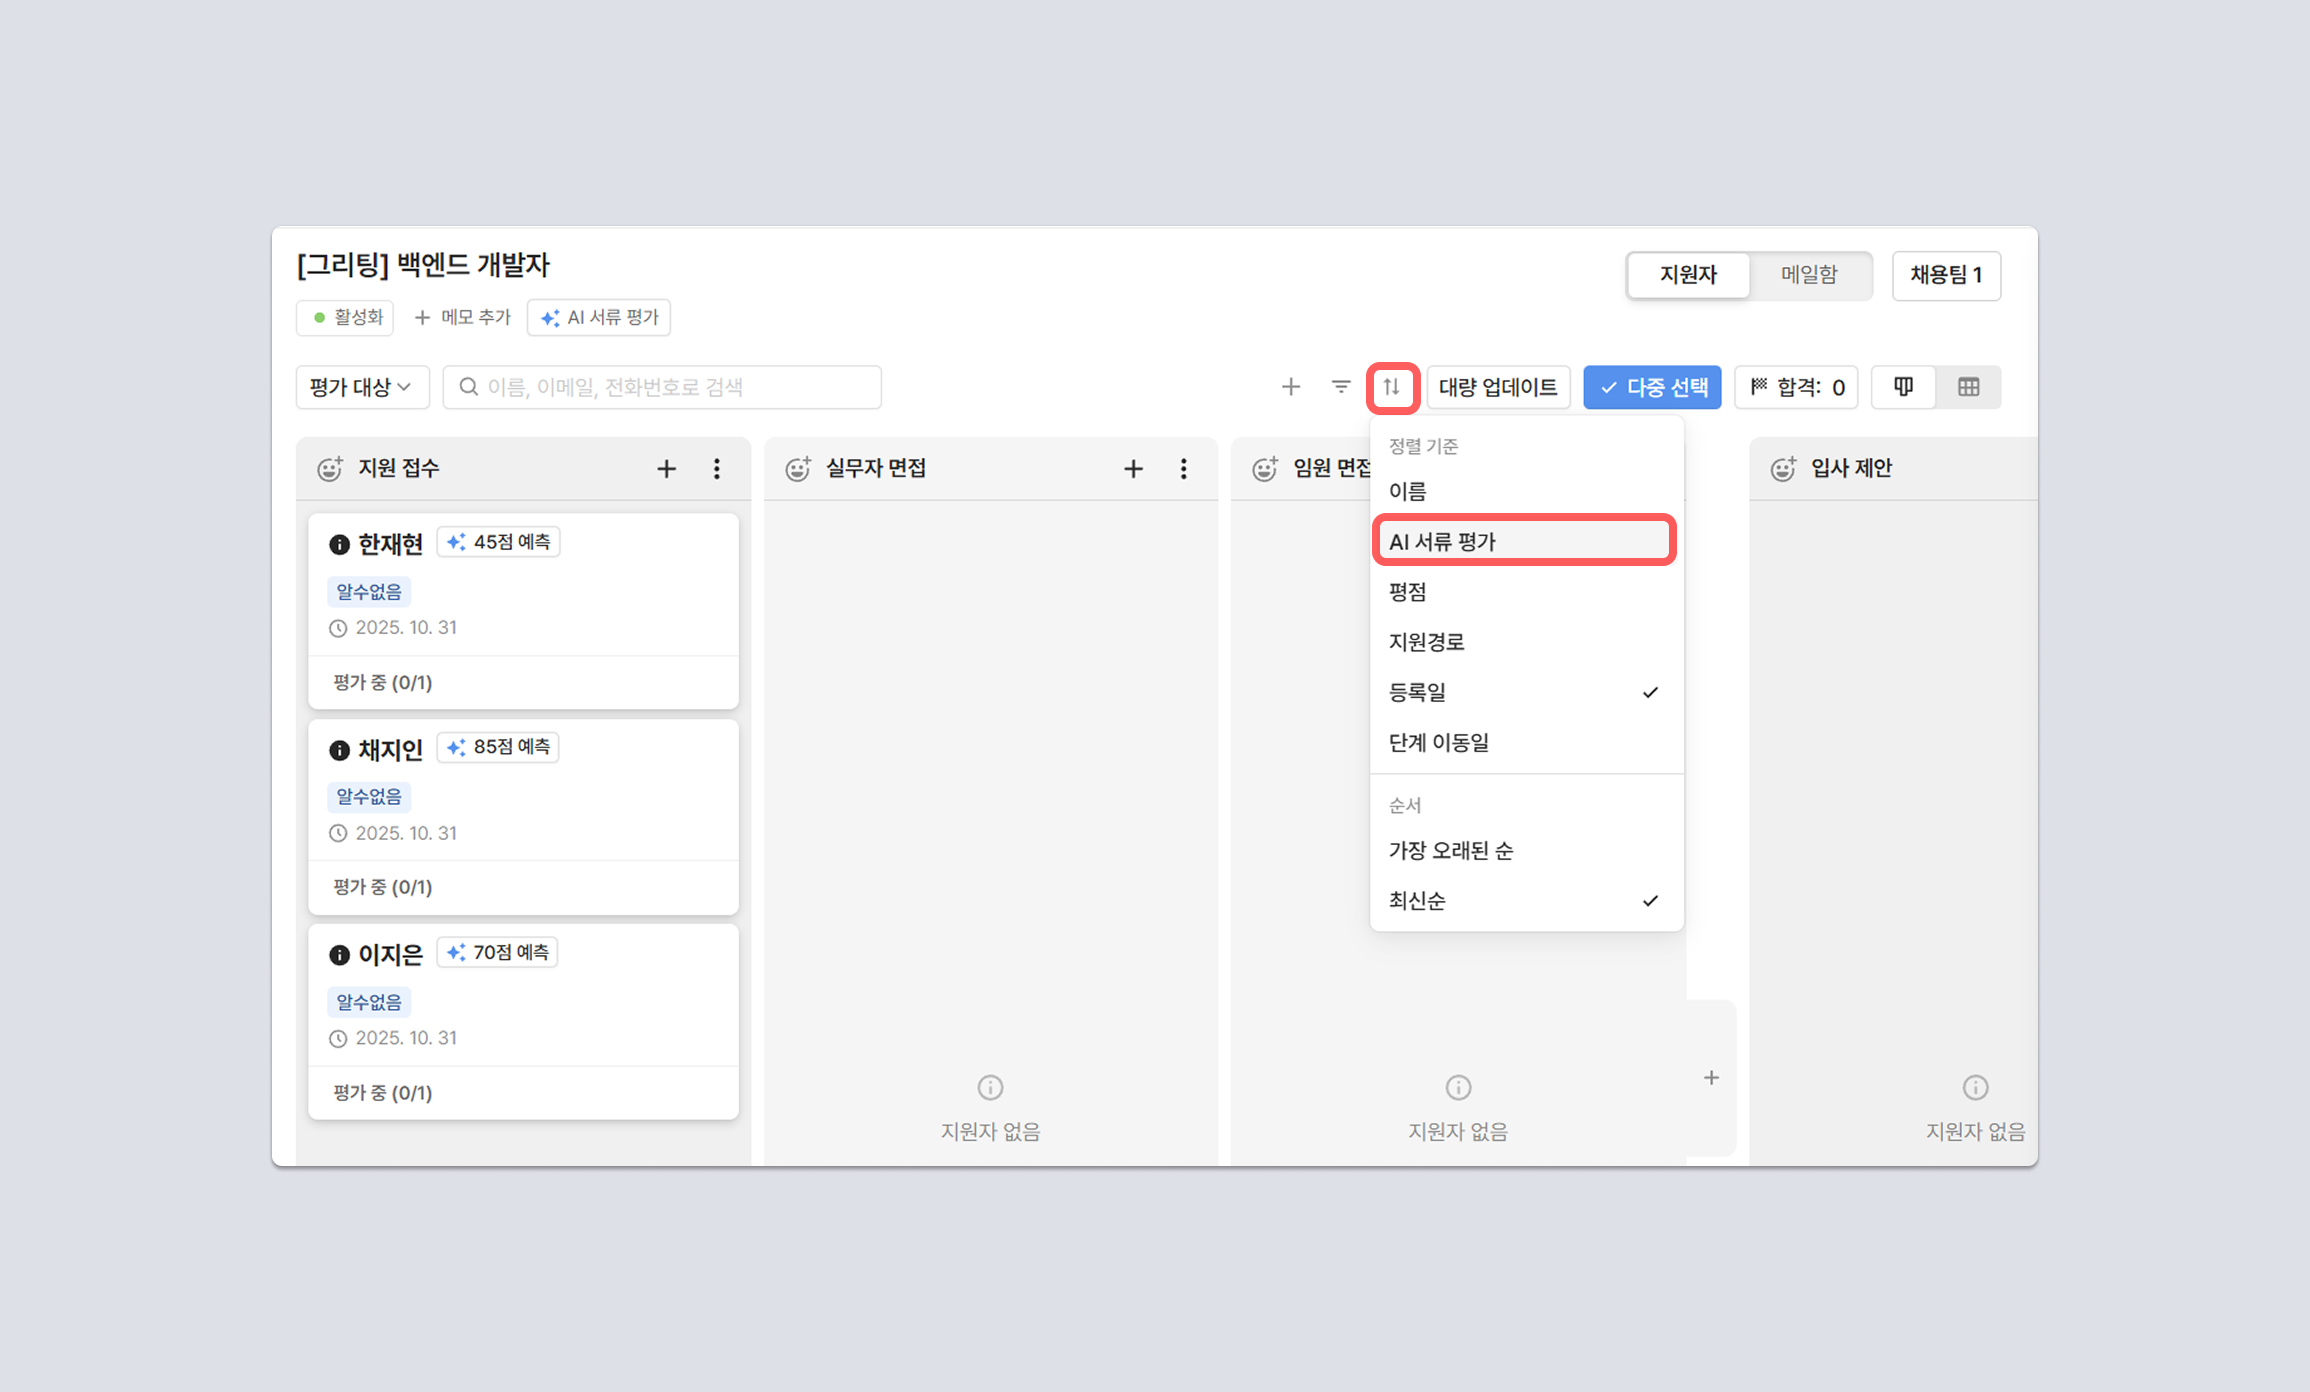Click the 대량 업데이트 button

(1497, 387)
